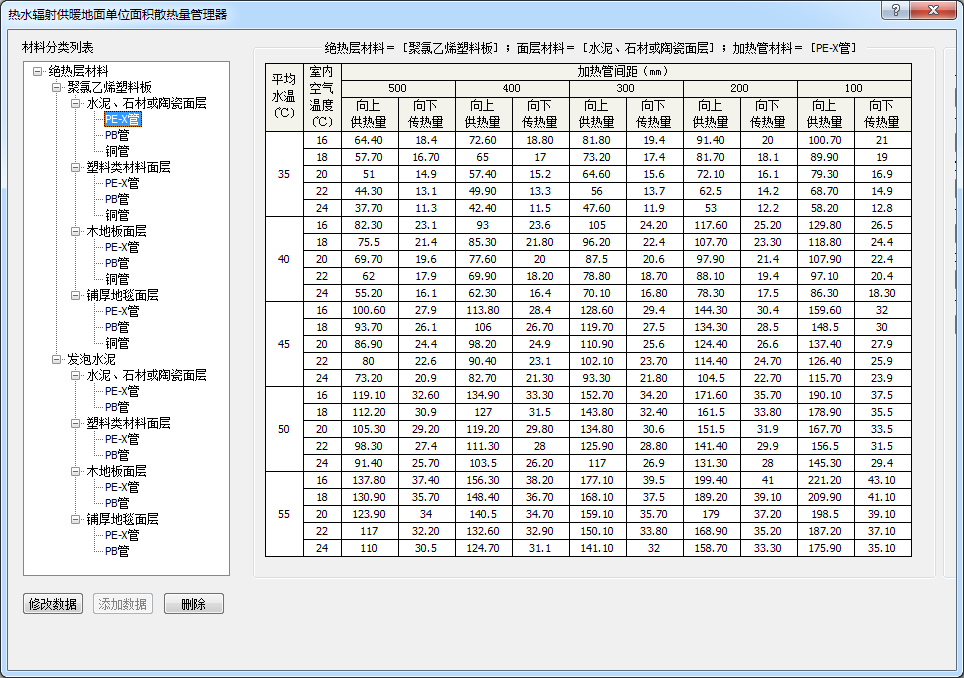Select PB管 under 发泡水泥 塑料类材料面层

[117, 455]
